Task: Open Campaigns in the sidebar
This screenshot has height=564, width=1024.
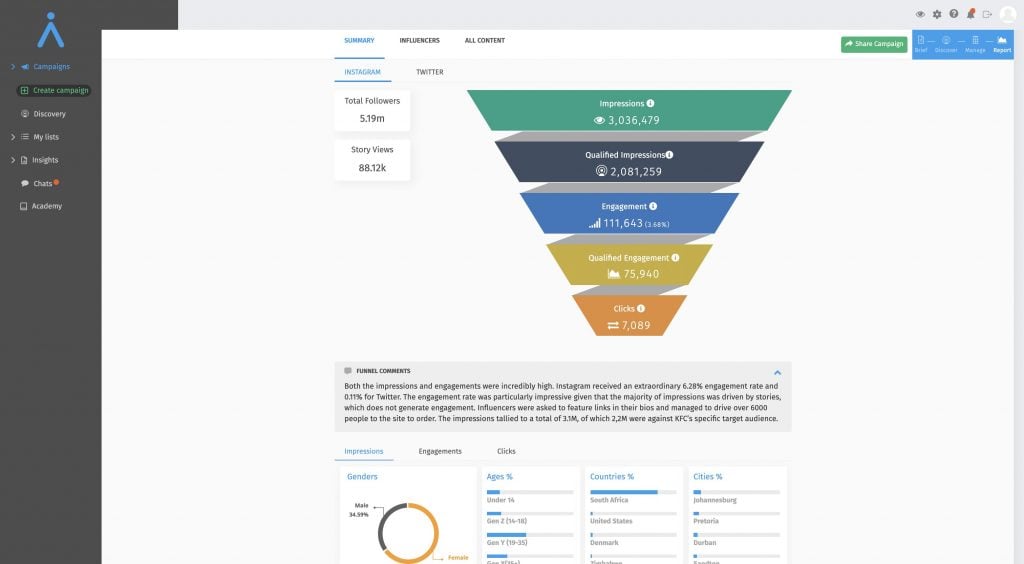Action: tap(52, 67)
